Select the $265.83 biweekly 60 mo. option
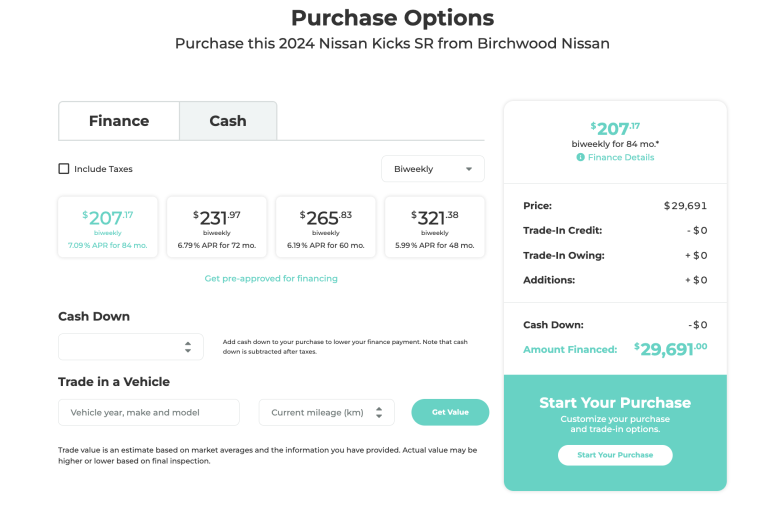The height and width of the screenshot is (512, 768). [x=326, y=227]
